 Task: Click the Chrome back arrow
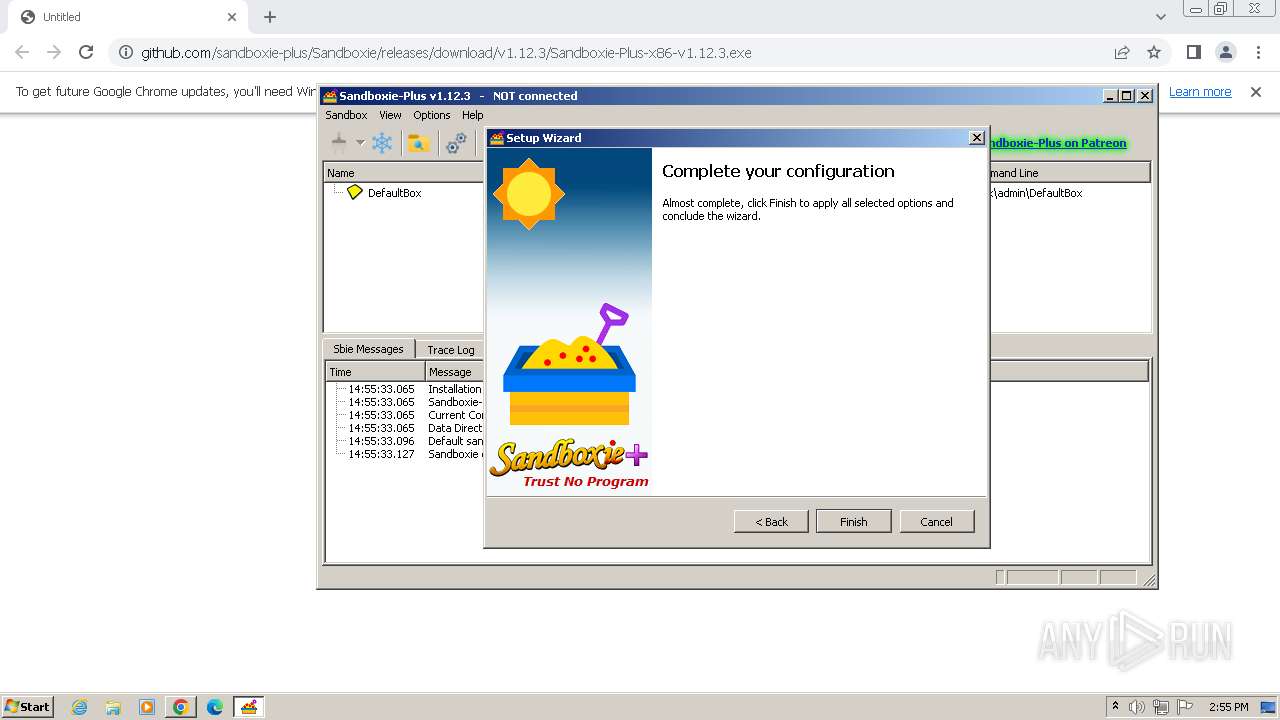point(22,52)
